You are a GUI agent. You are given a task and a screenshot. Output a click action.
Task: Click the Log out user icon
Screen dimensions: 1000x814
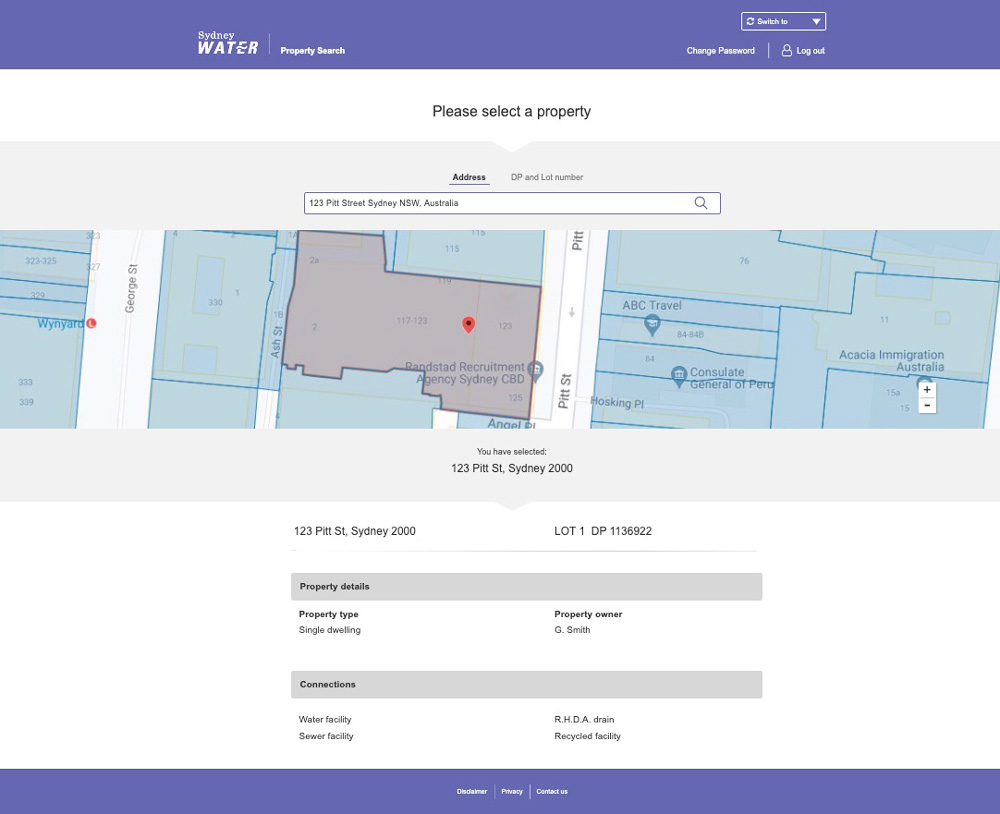(x=787, y=50)
